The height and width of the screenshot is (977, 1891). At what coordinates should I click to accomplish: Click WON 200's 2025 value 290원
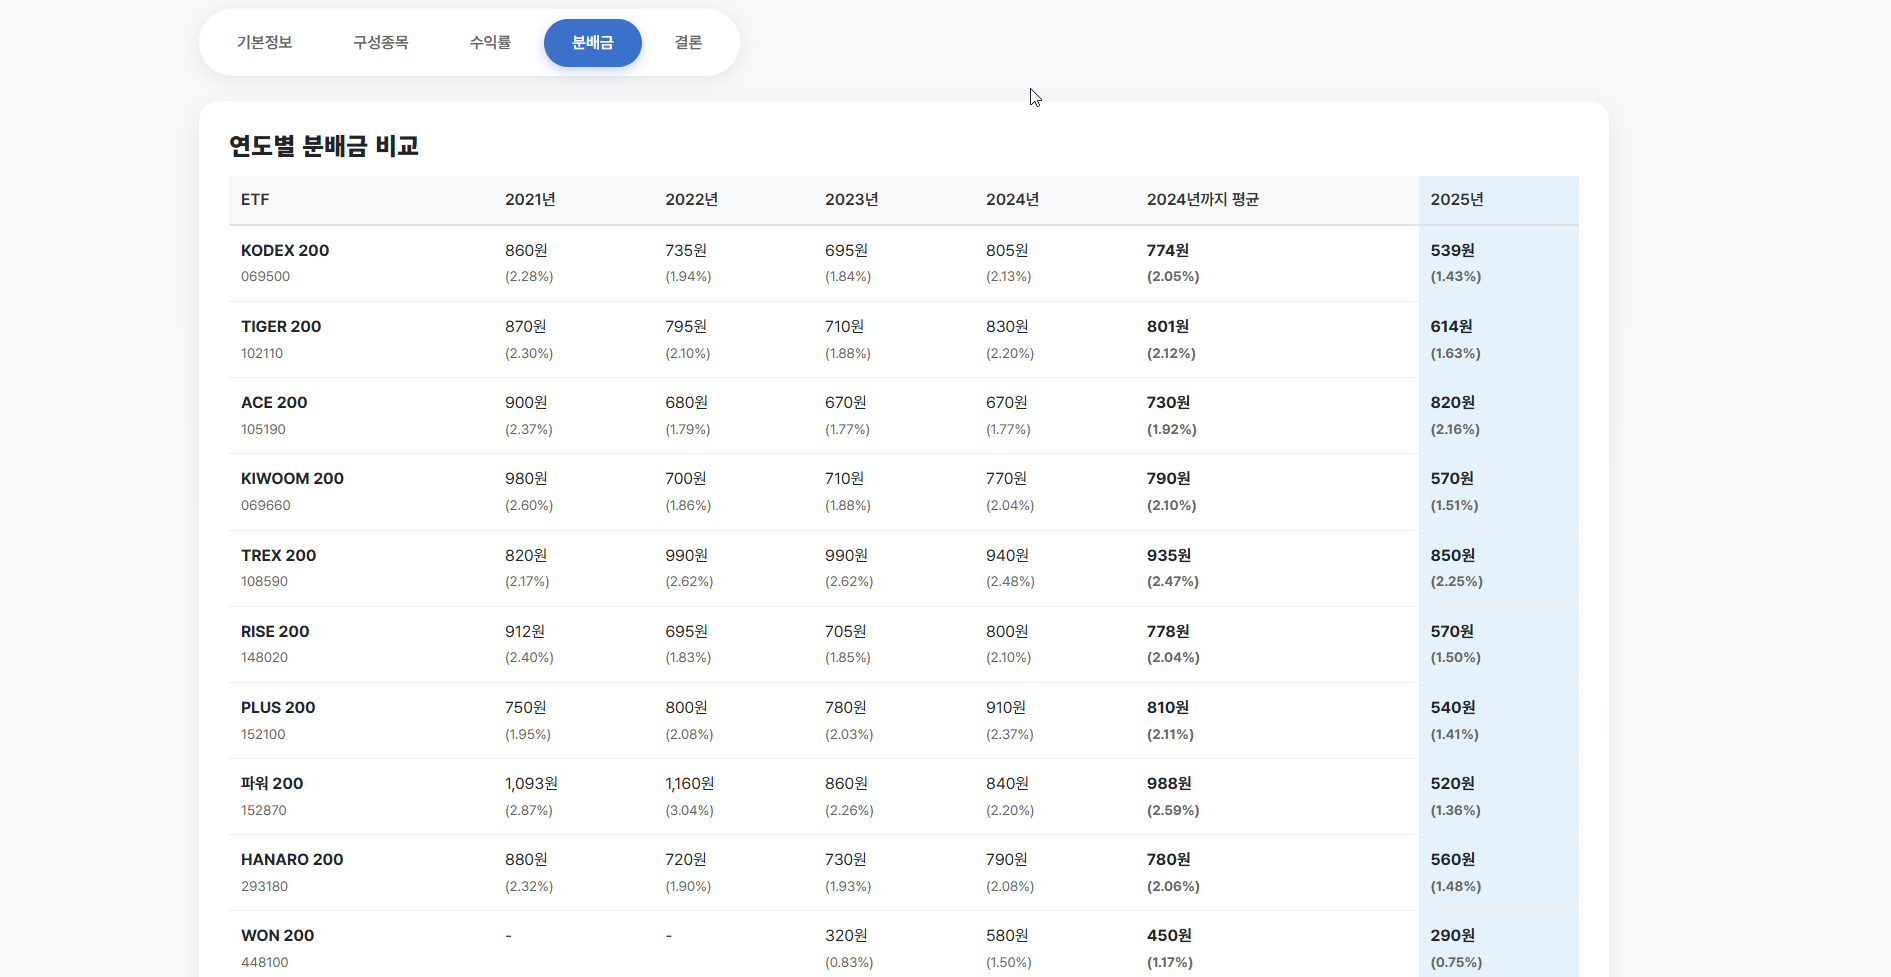1453,936
